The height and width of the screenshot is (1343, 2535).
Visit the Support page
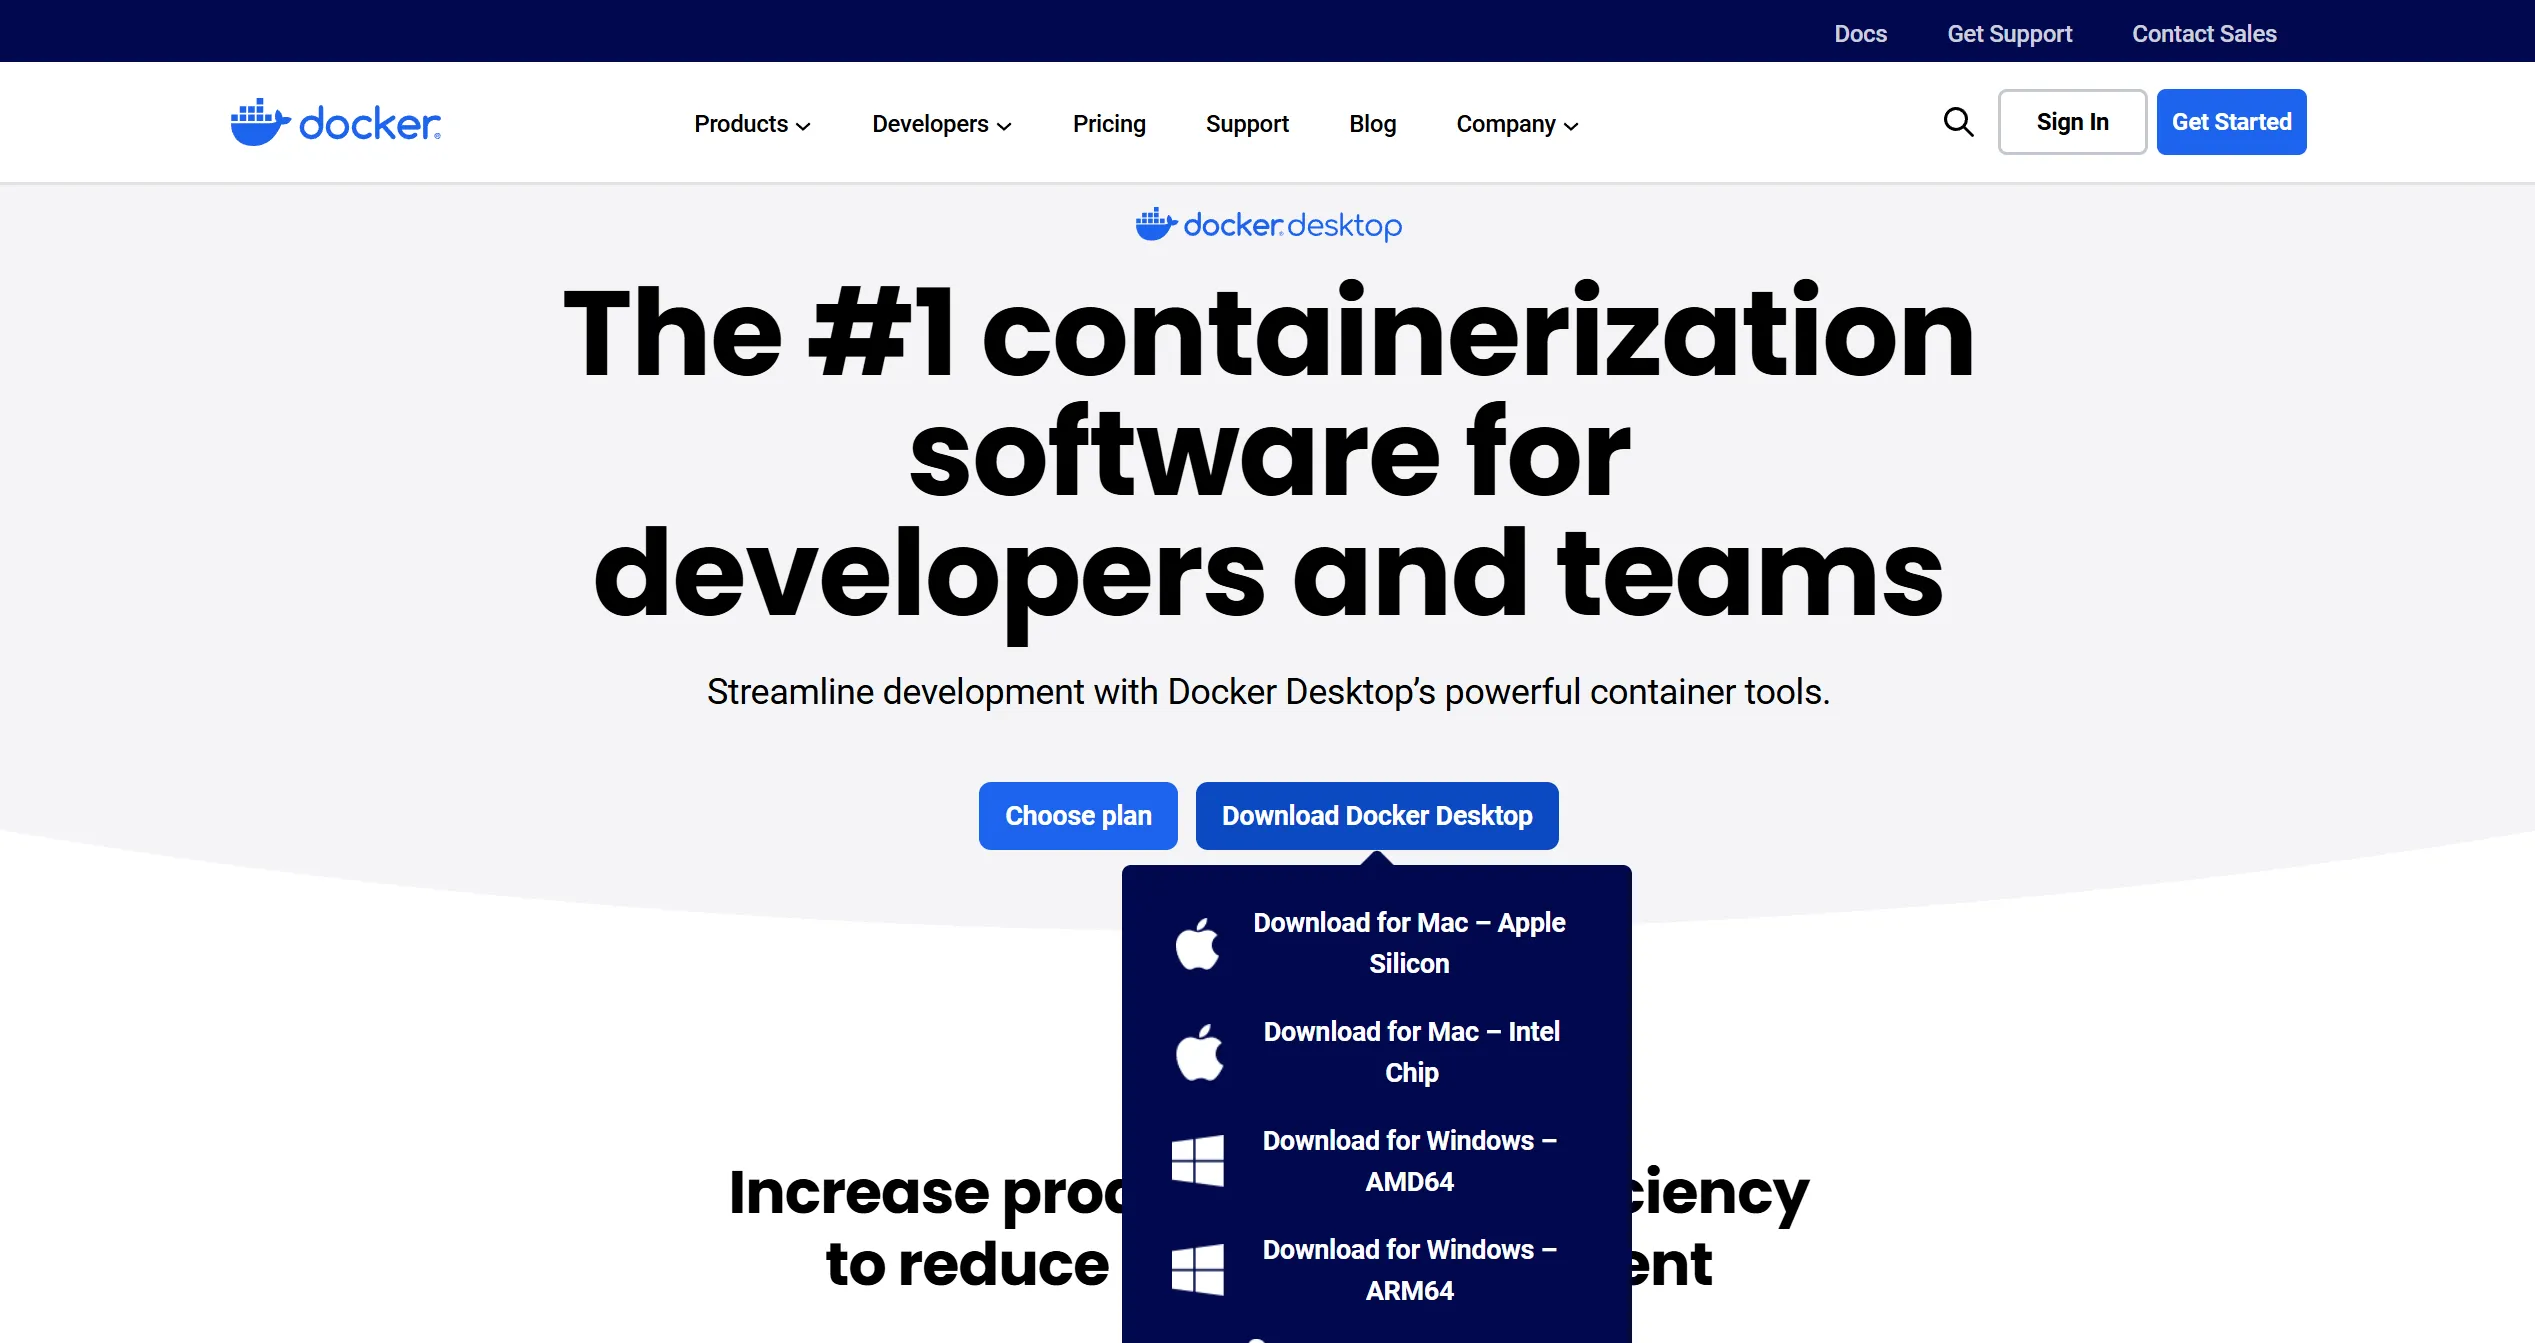pos(1247,124)
